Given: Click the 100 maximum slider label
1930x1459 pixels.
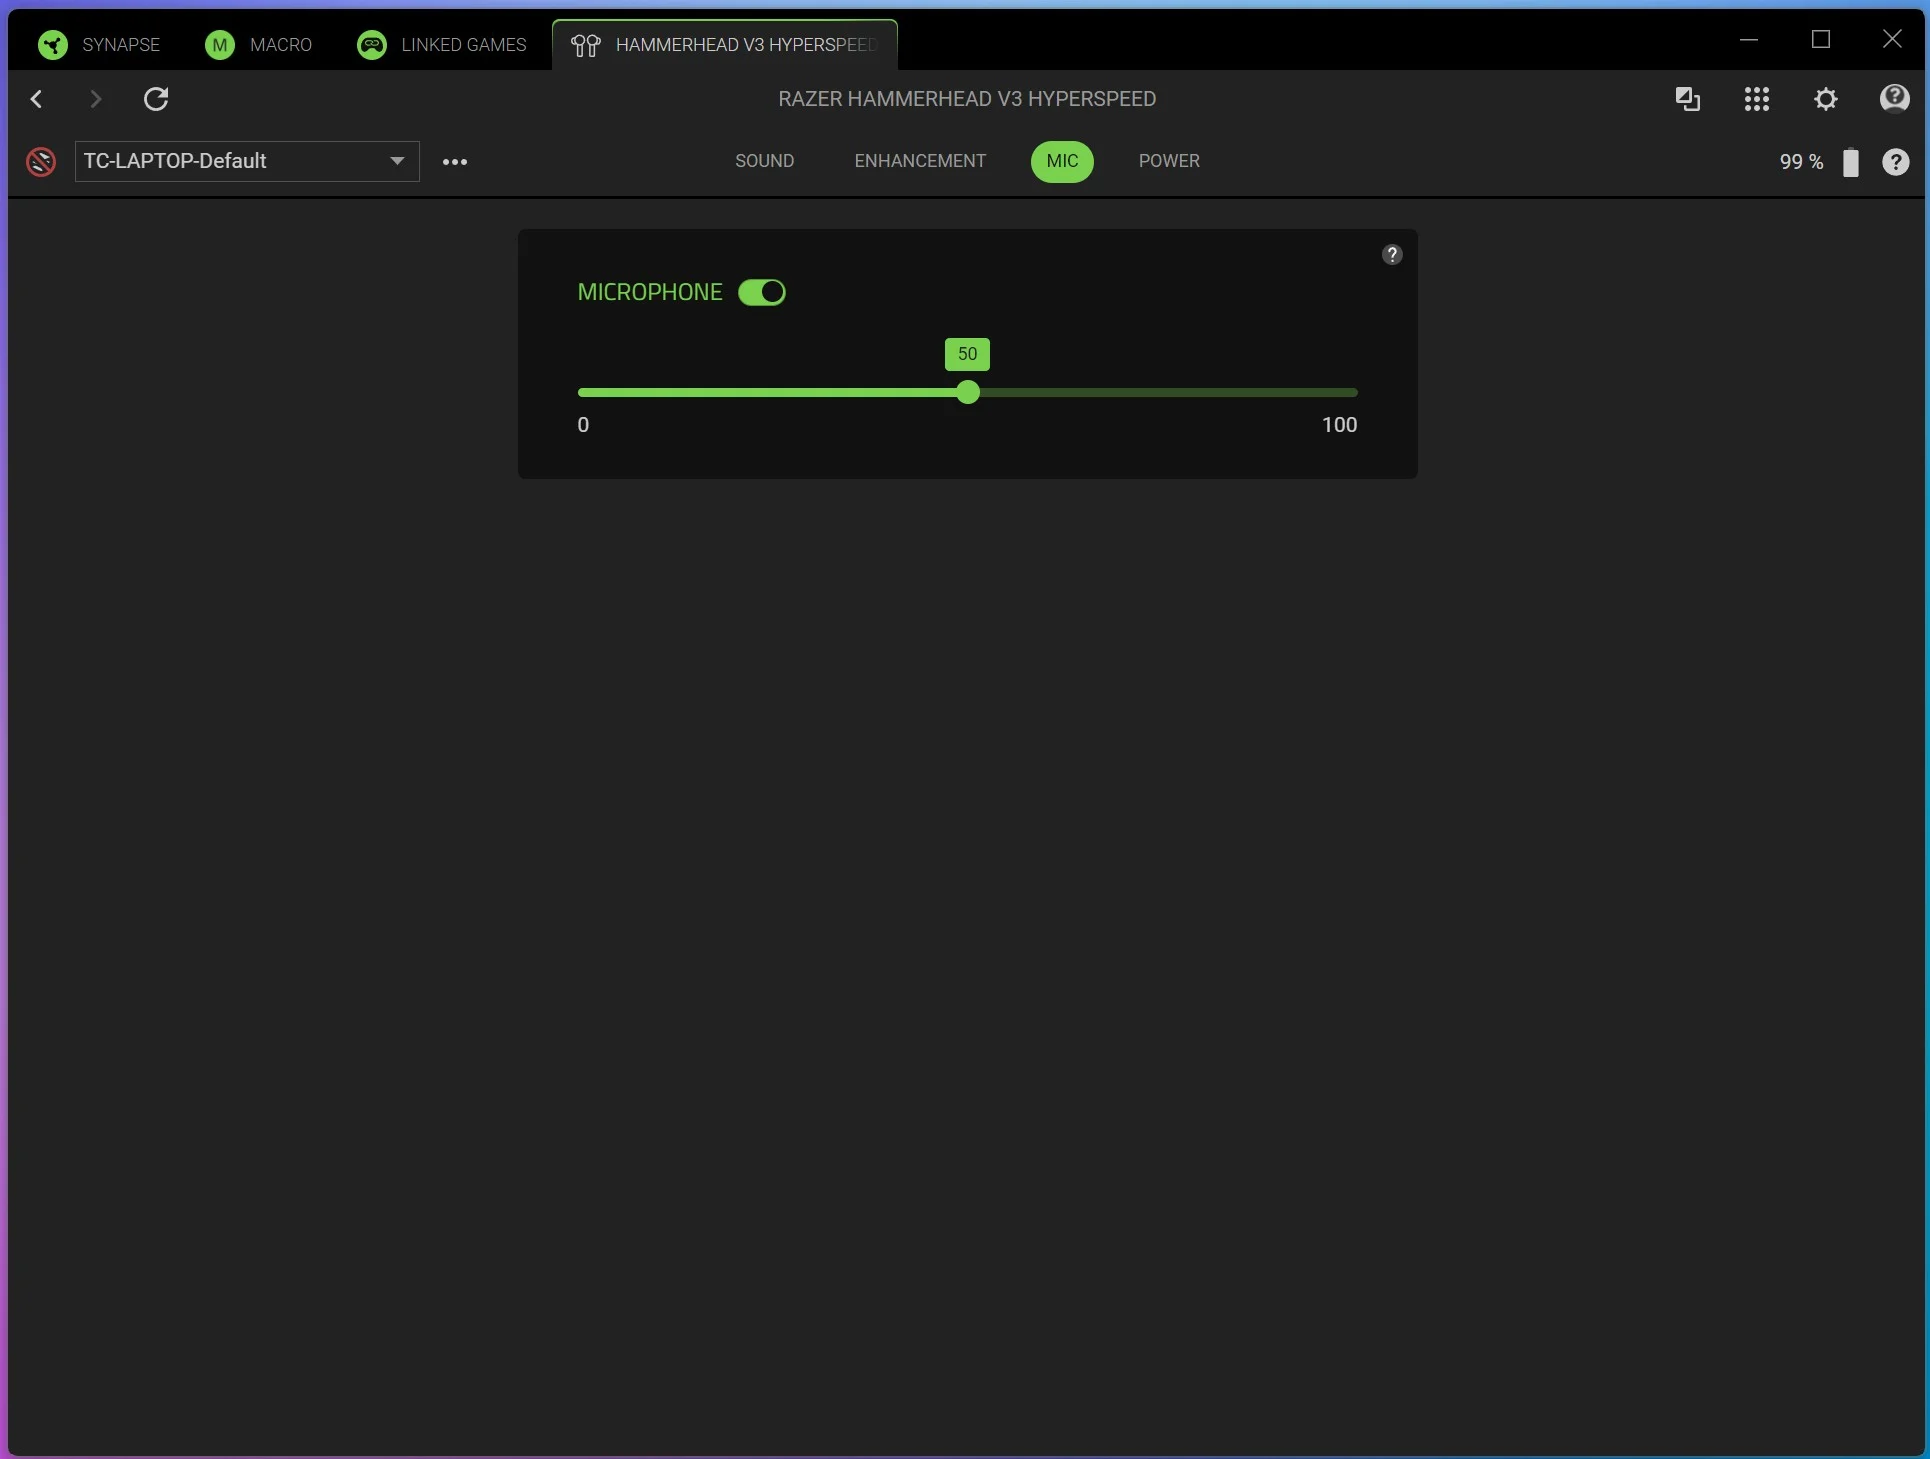Looking at the screenshot, I should [x=1340, y=425].
